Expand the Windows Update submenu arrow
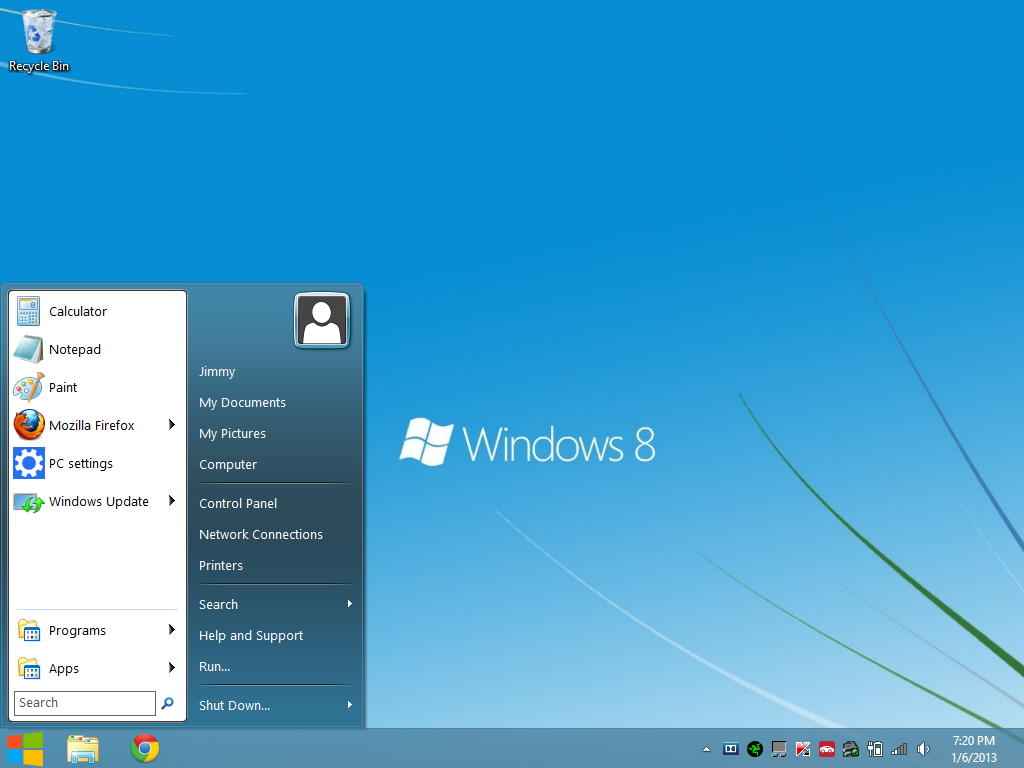1024x768 pixels. (172, 501)
